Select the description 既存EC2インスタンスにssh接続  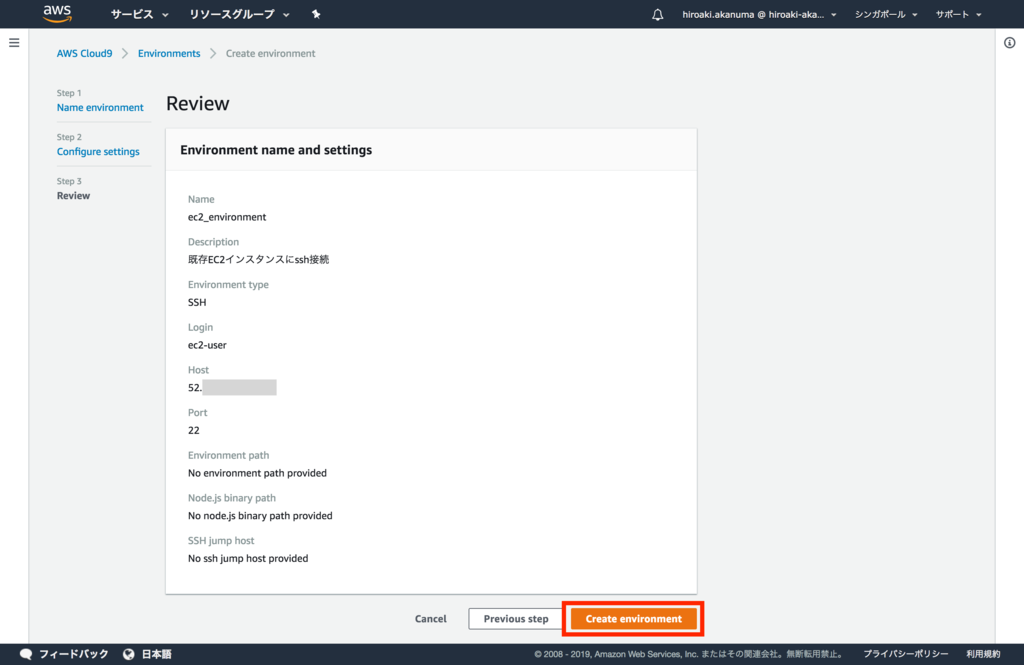click(259, 259)
